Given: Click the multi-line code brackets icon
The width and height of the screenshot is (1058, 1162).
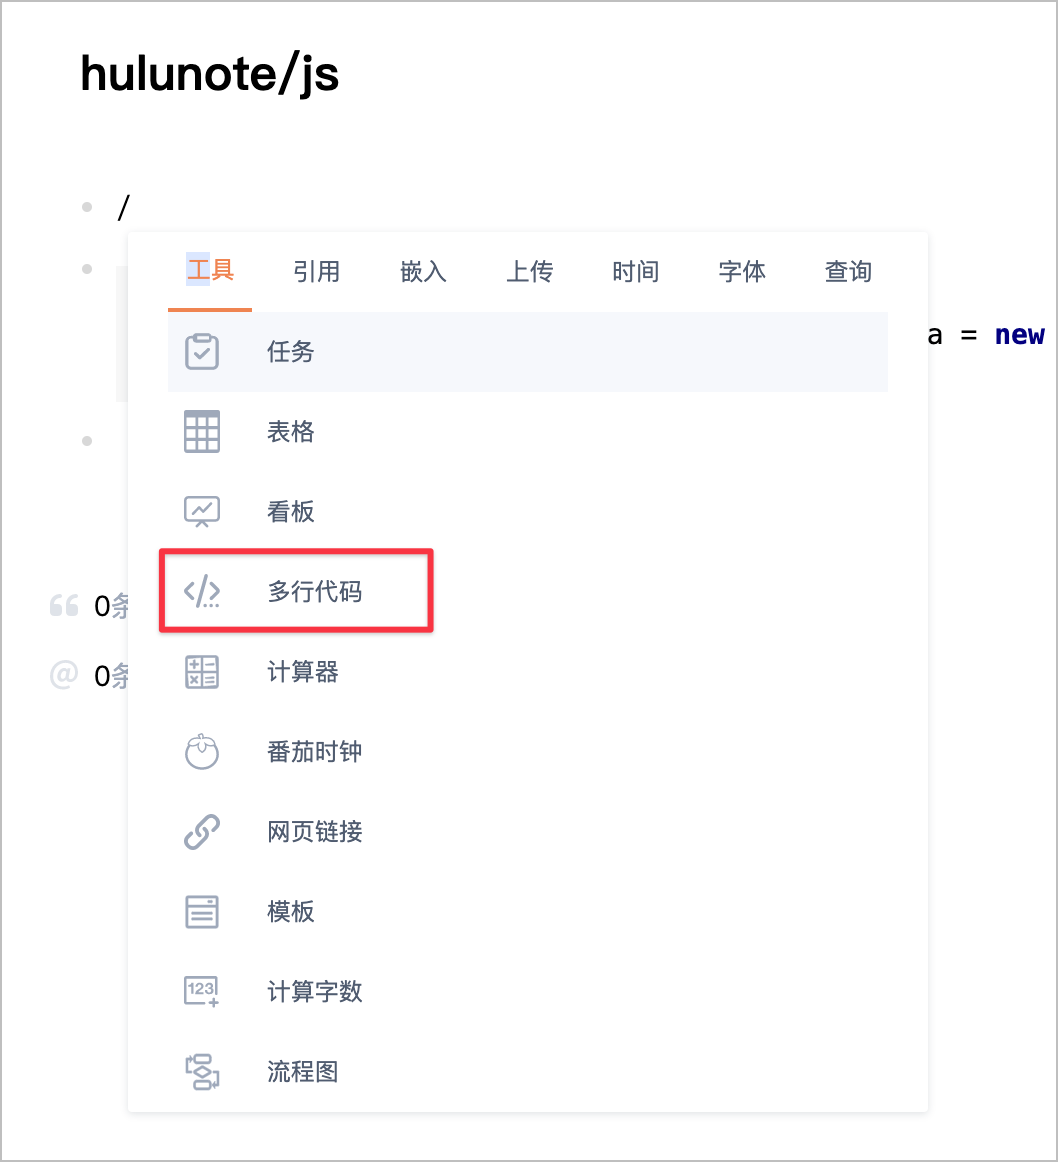Looking at the screenshot, I should tap(202, 592).
